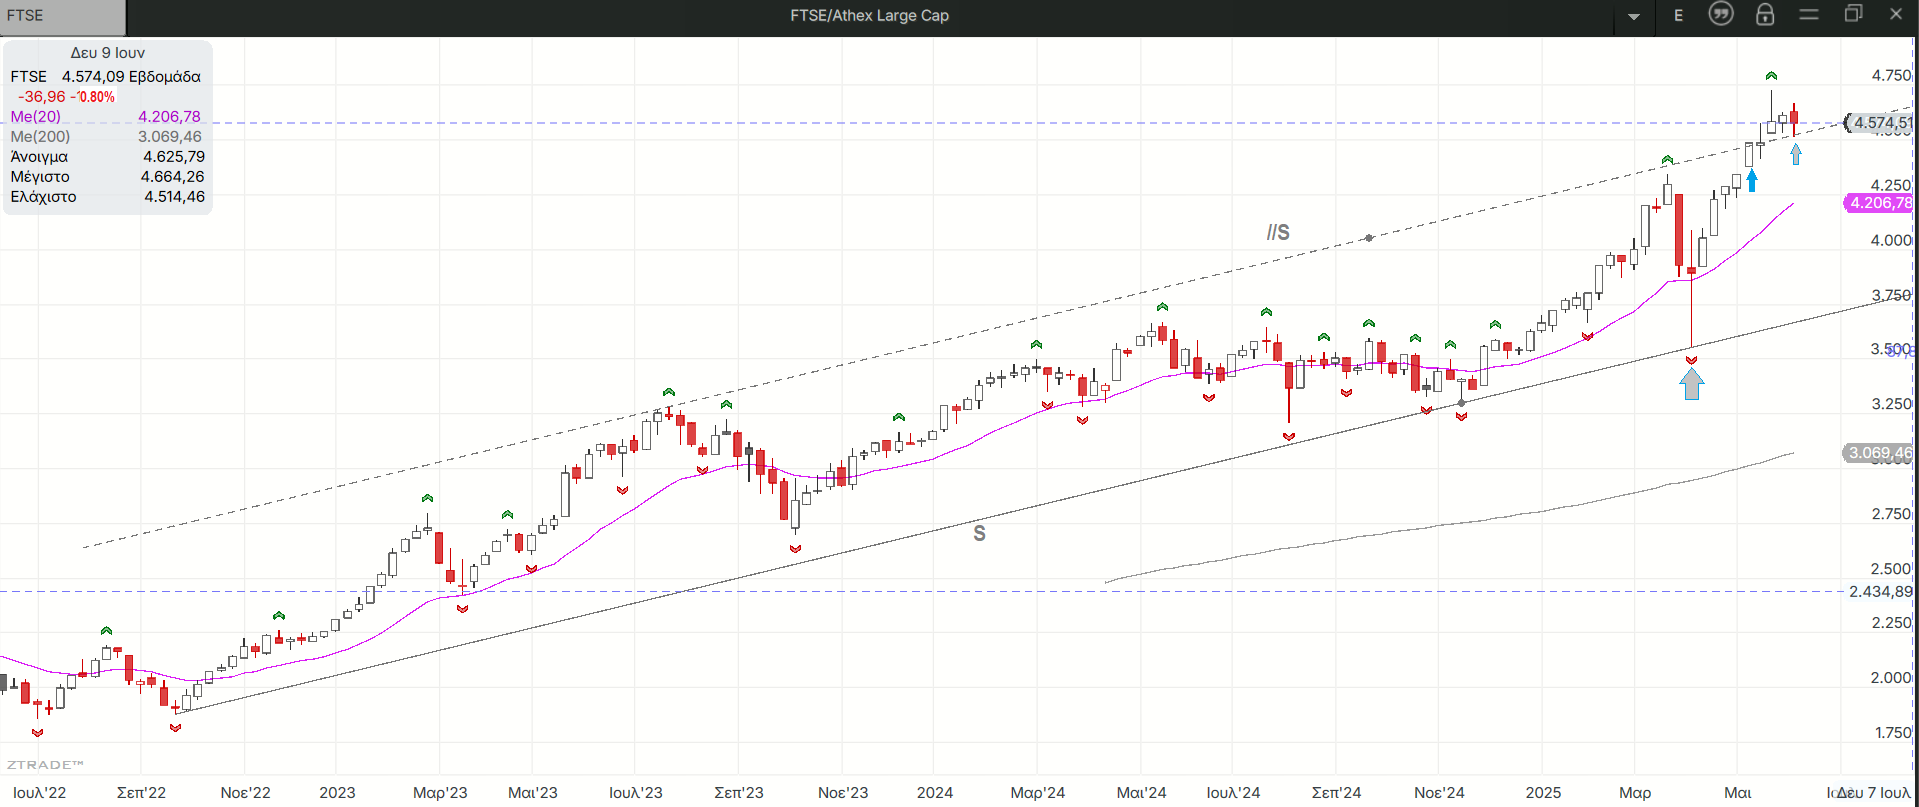Click the FTSE/Athex Large Cap title
The image size is (1919, 807).
click(x=869, y=15)
